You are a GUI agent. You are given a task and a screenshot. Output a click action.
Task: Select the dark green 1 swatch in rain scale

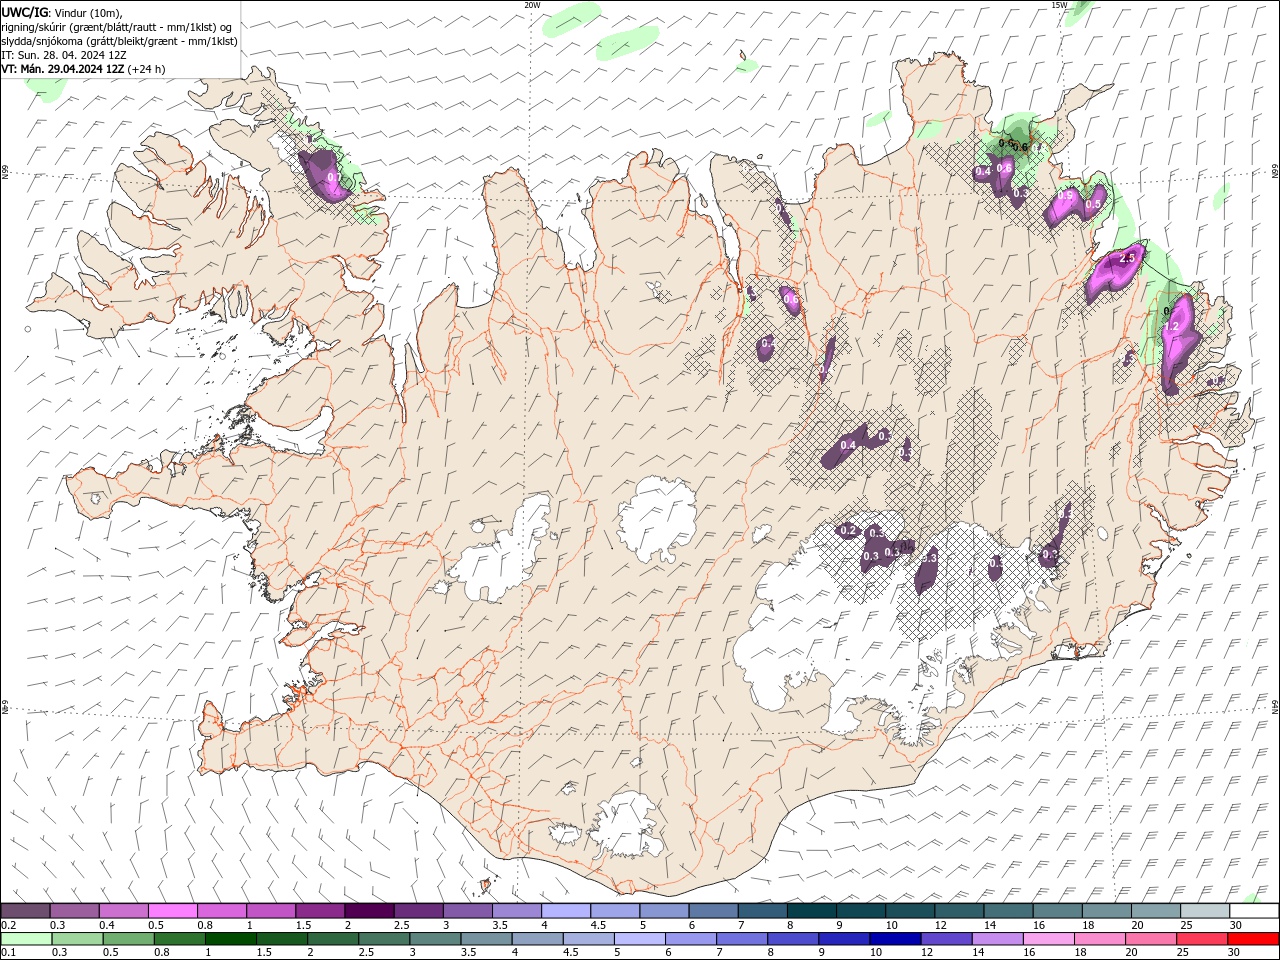point(230,939)
